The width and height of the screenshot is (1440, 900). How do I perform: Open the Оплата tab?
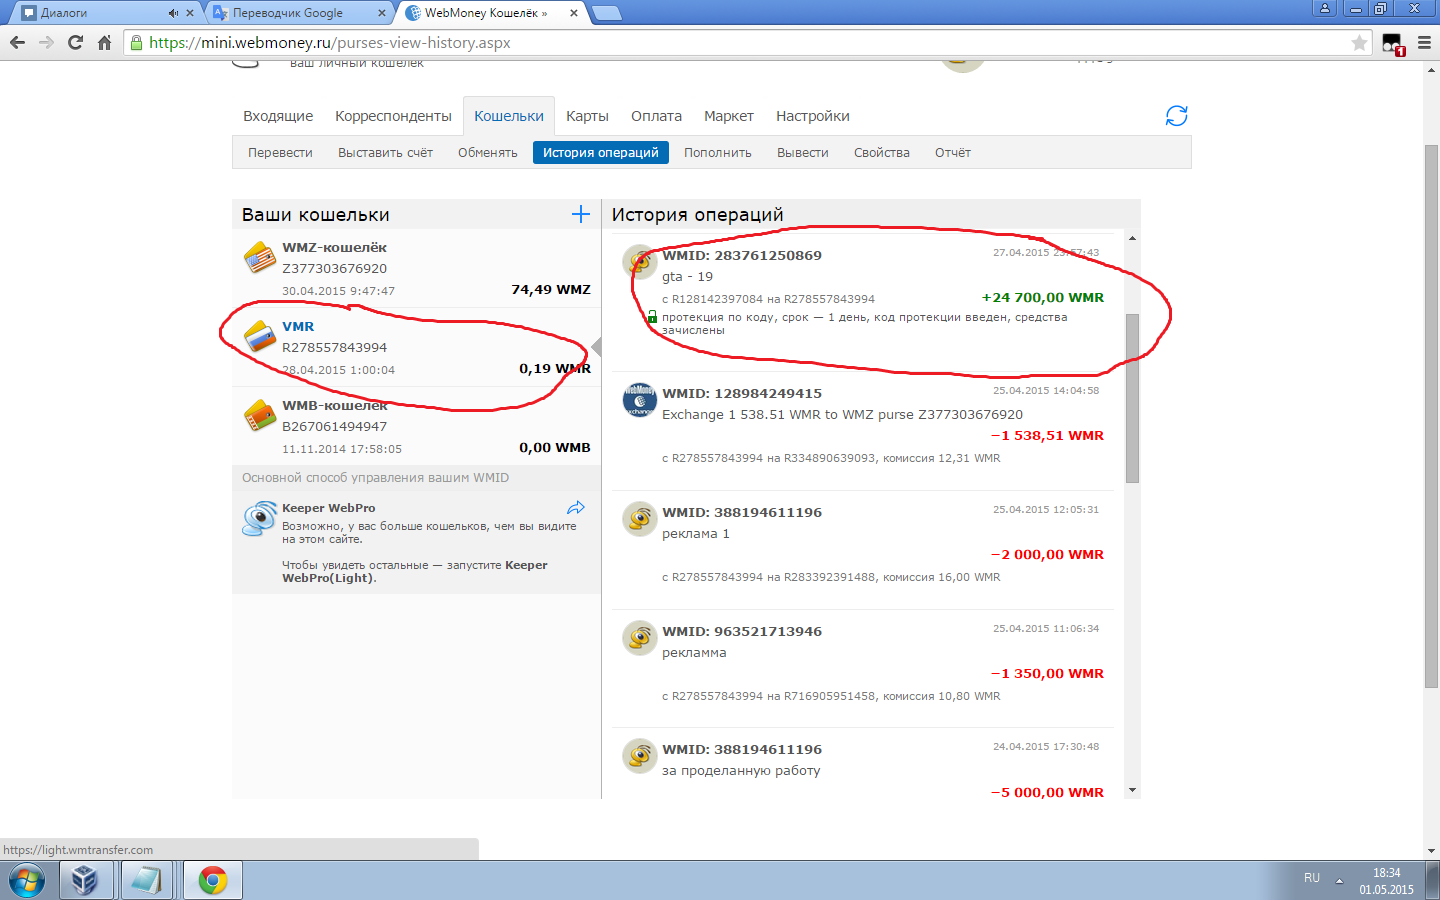(656, 116)
